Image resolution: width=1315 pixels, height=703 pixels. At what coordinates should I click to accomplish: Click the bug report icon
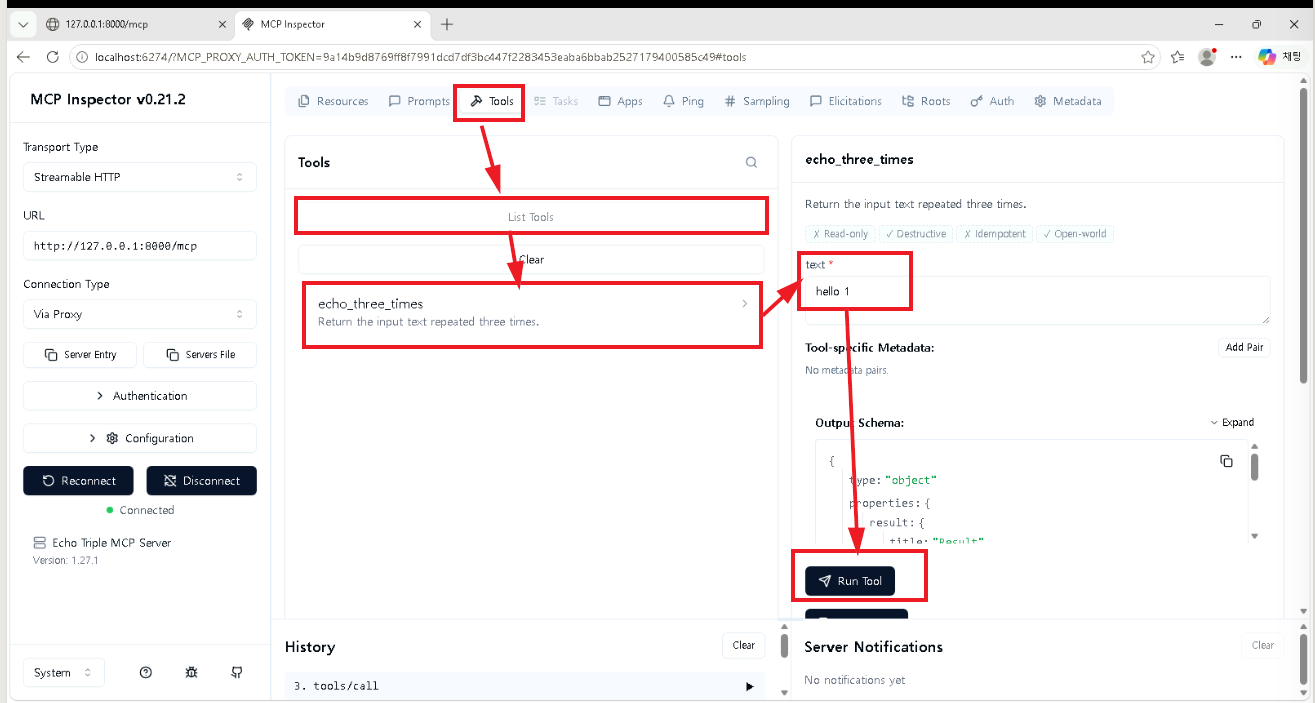coord(191,673)
